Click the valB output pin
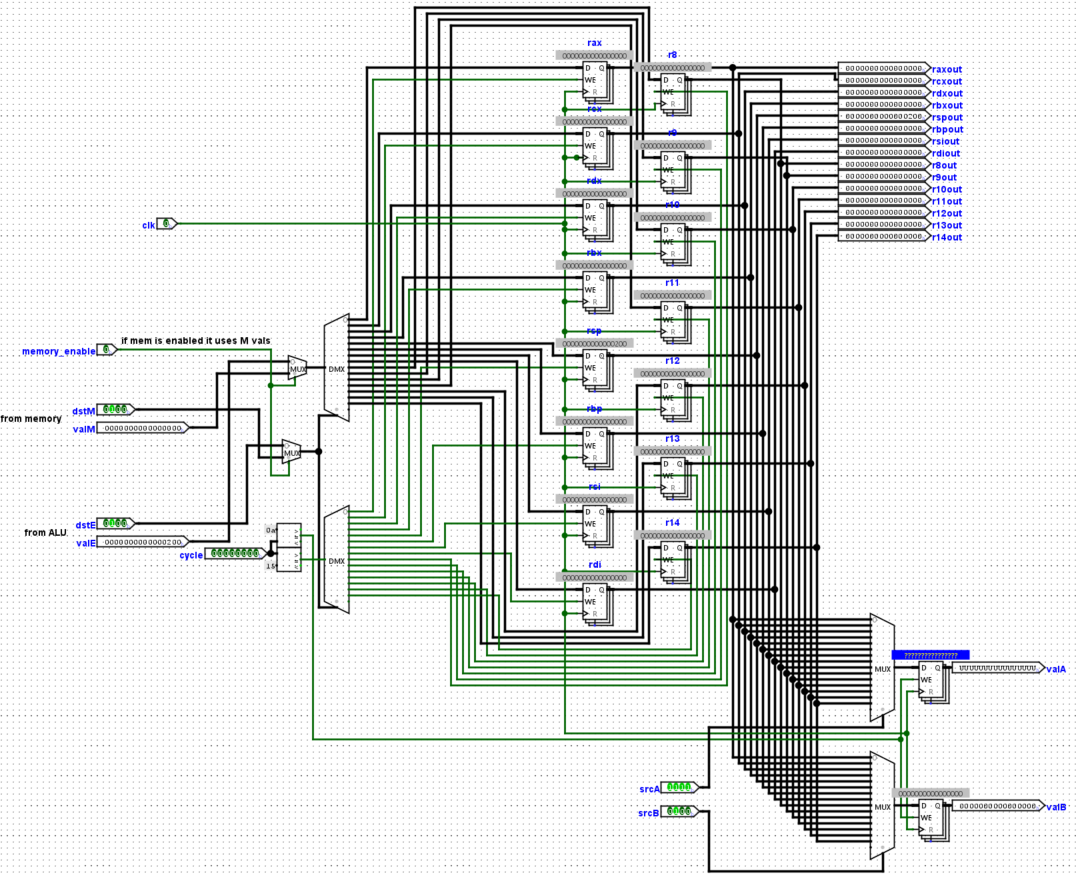Image resolution: width=1076 pixels, height=875 pixels. point(998,806)
